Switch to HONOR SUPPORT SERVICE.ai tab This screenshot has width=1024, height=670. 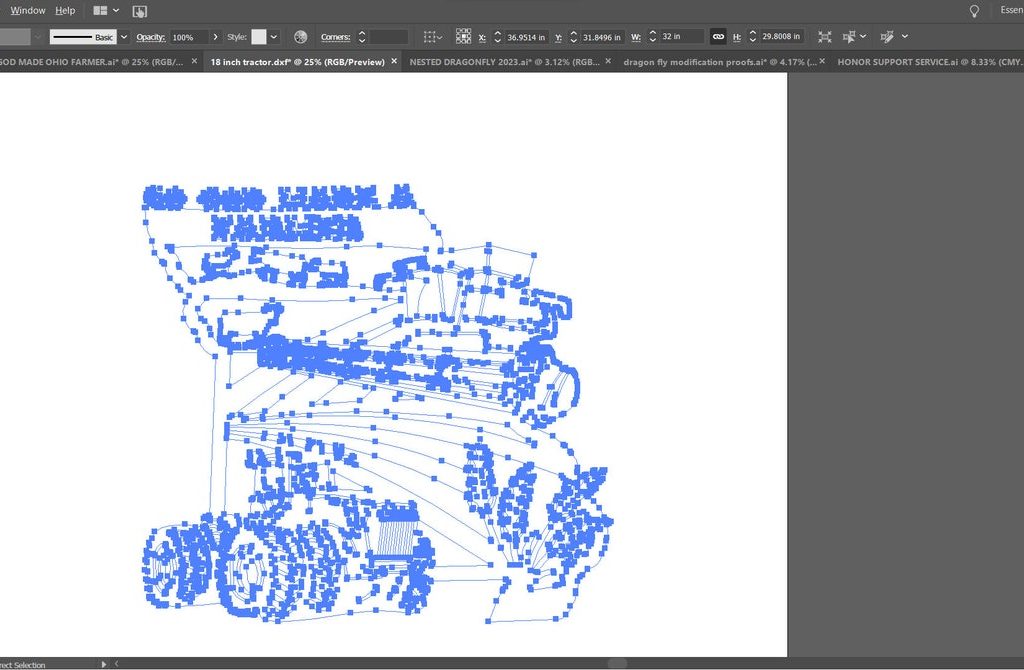click(x=924, y=62)
